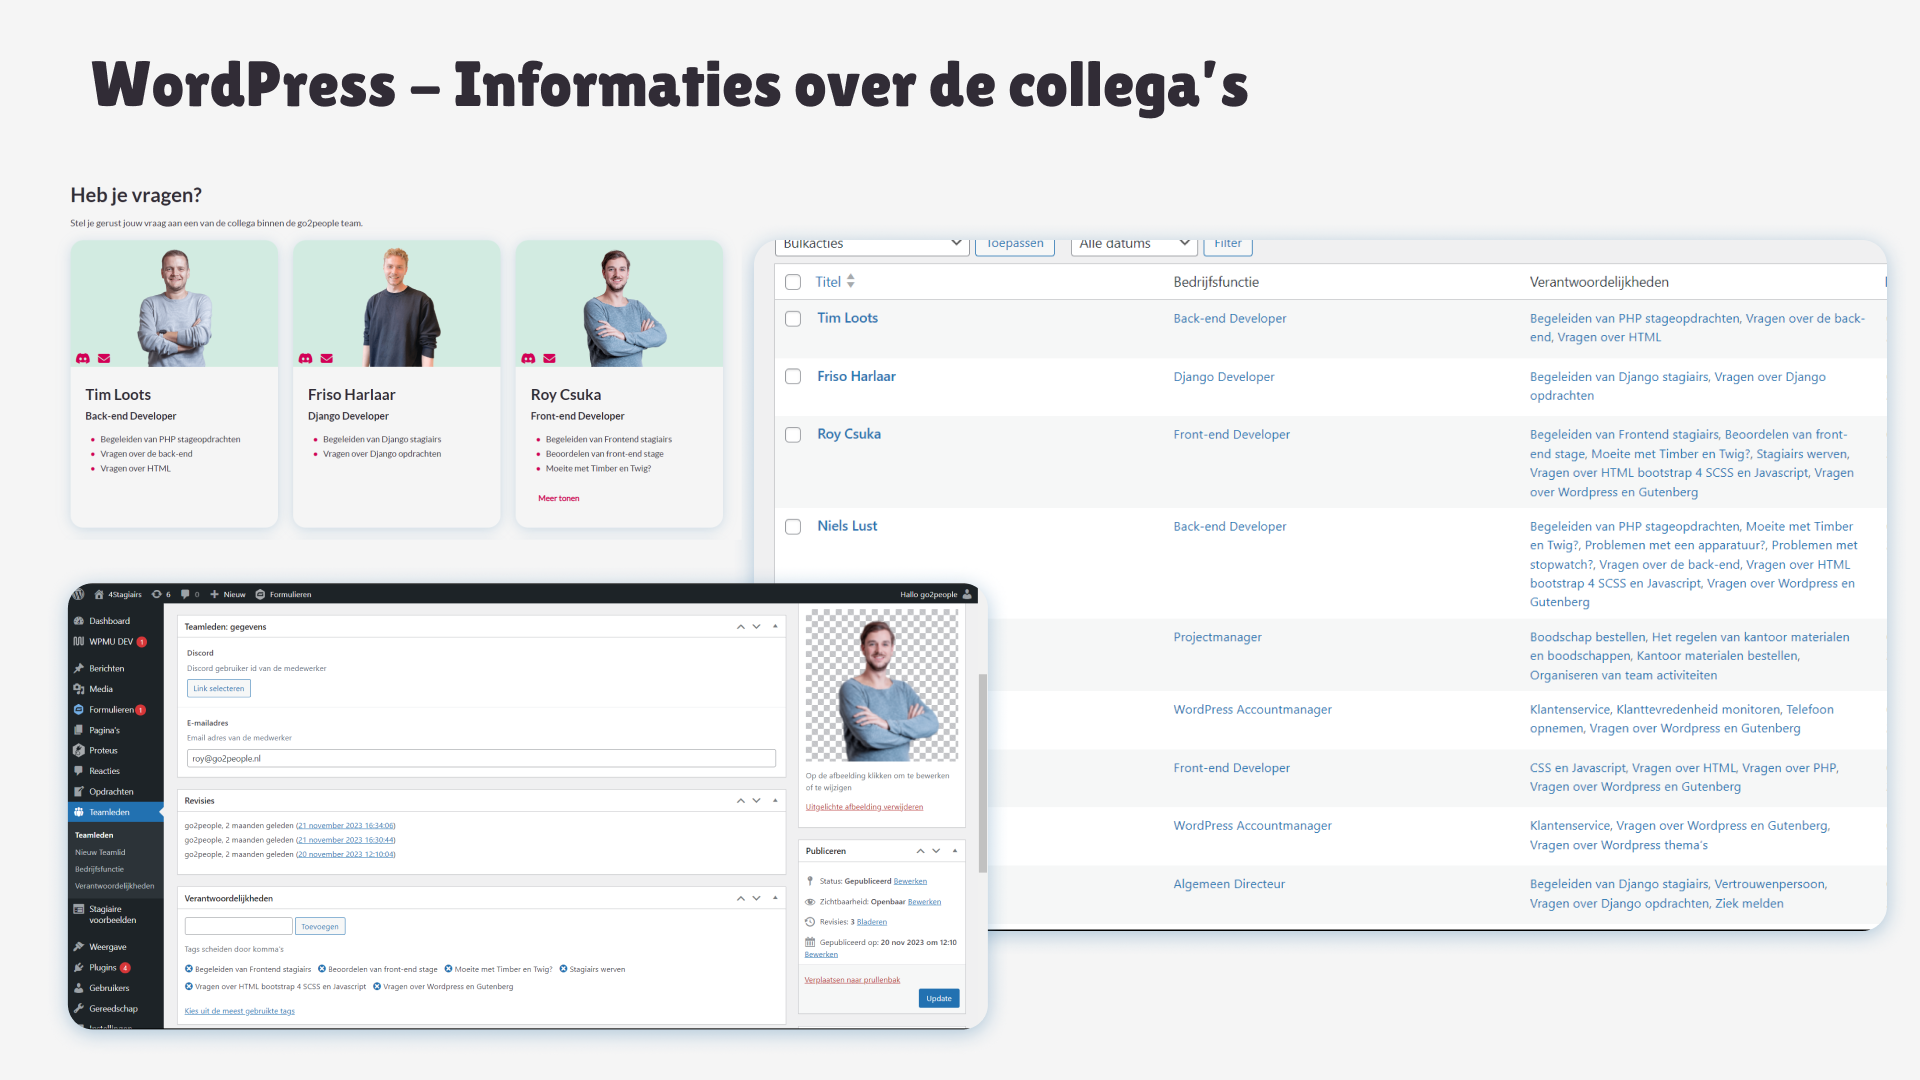Image resolution: width=1920 pixels, height=1080 pixels.
Task: Open Formulieren icon in the top admin bar
Action: (260, 594)
